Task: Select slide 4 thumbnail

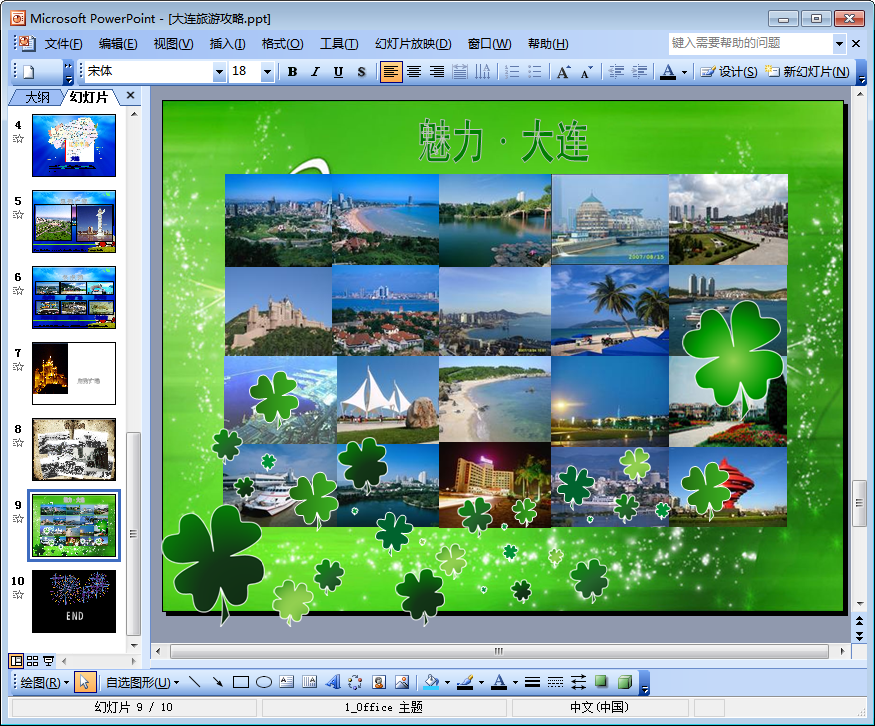Action: tap(74, 145)
